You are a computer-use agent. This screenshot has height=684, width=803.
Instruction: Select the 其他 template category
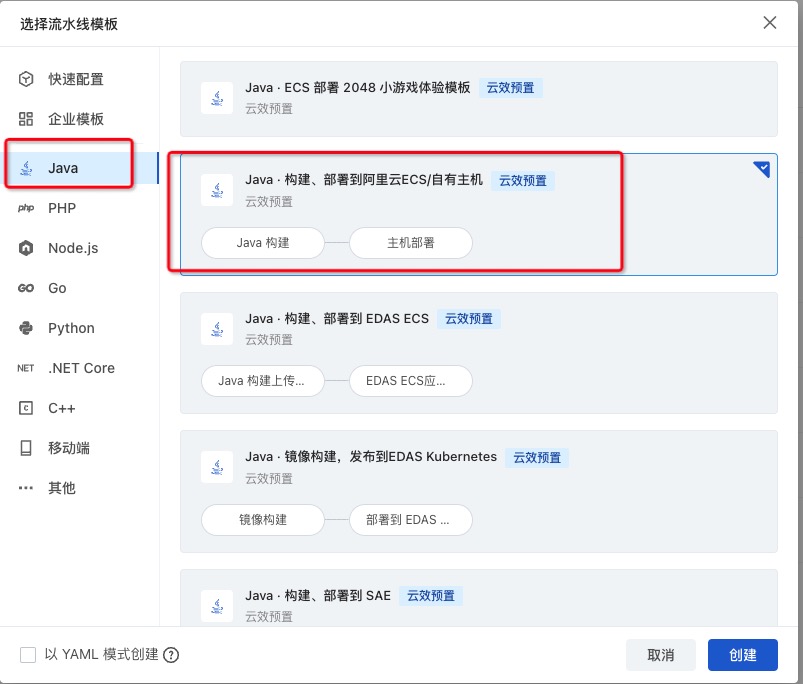click(80, 488)
